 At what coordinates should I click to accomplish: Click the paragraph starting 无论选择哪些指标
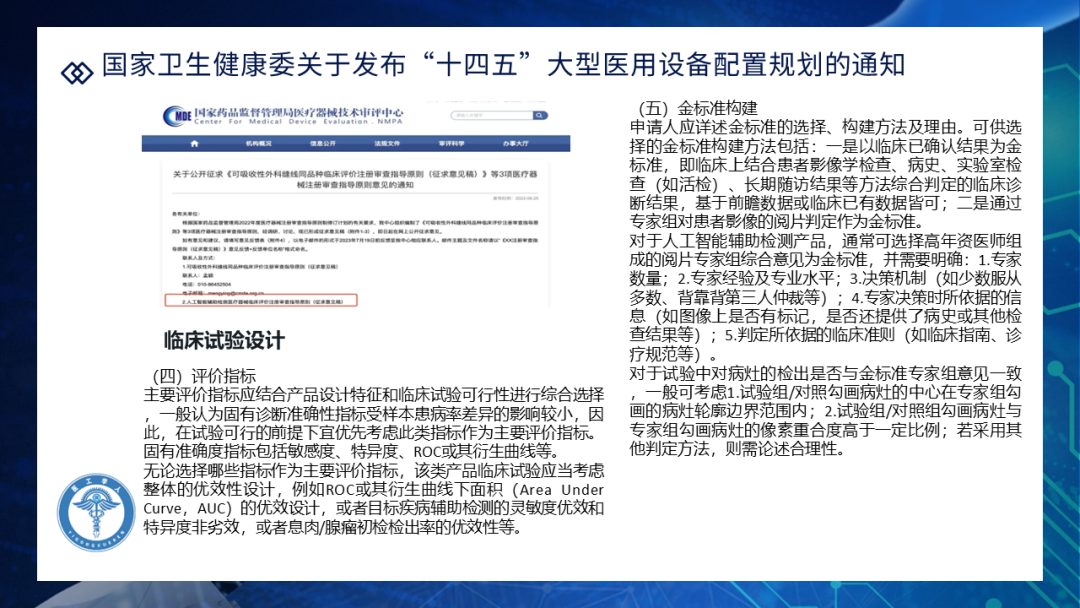pyautogui.click(x=373, y=499)
